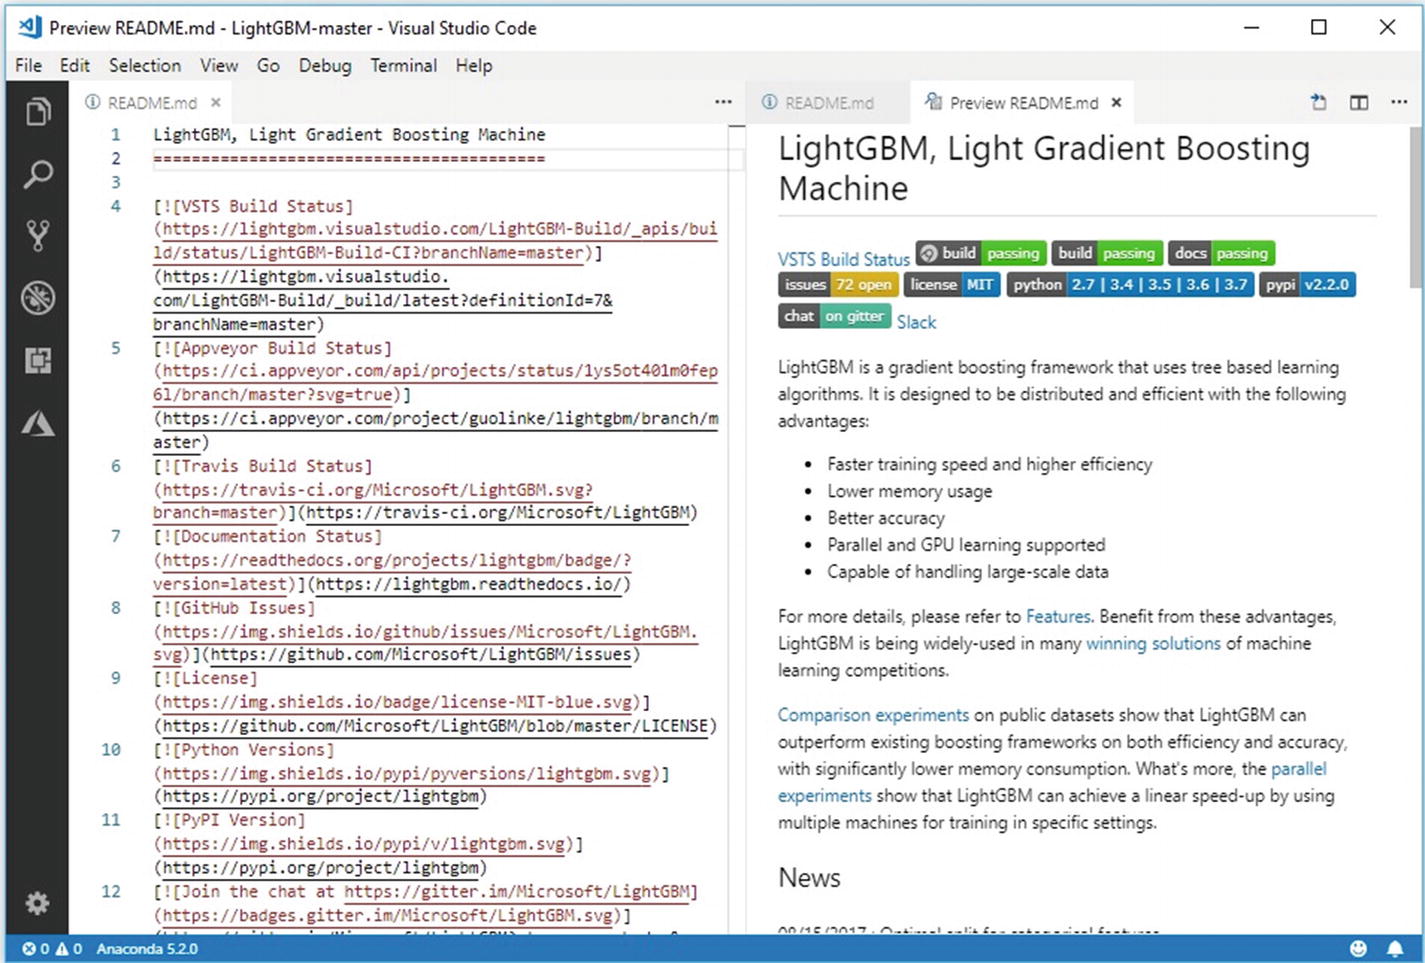Open the Debug view in activity bar
The height and width of the screenshot is (963, 1425).
point(38,298)
